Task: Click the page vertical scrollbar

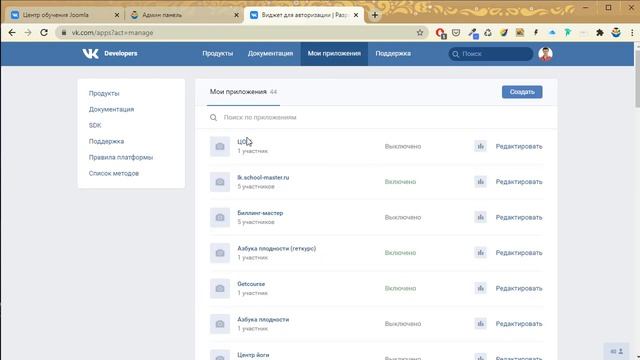Action: [637, 79]
